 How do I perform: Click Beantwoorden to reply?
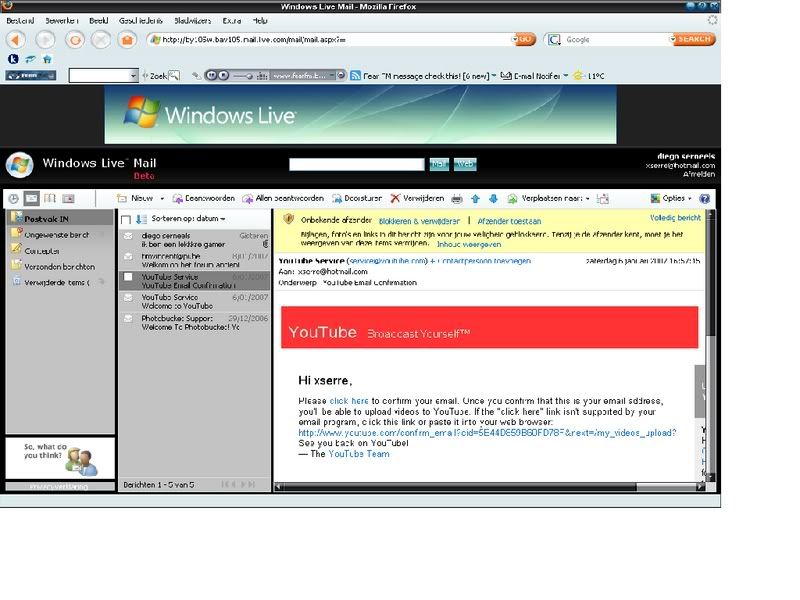coord(204,198)
